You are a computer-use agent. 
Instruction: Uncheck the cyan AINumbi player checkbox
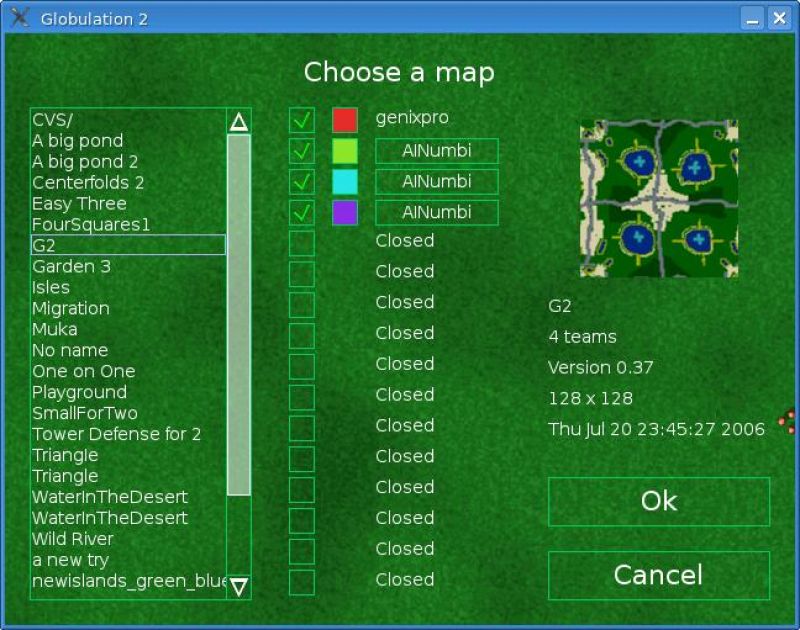[302, 182]
